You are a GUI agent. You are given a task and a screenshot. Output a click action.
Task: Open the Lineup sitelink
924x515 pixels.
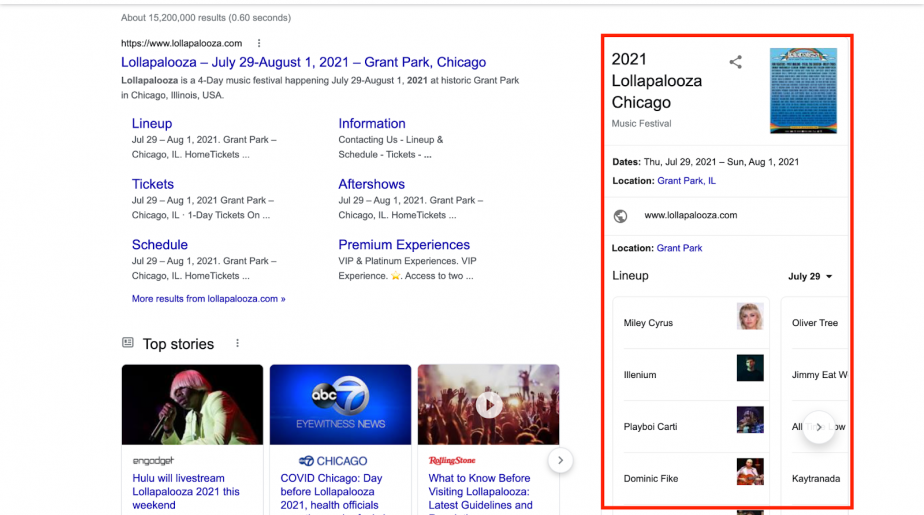pos(152,123)
